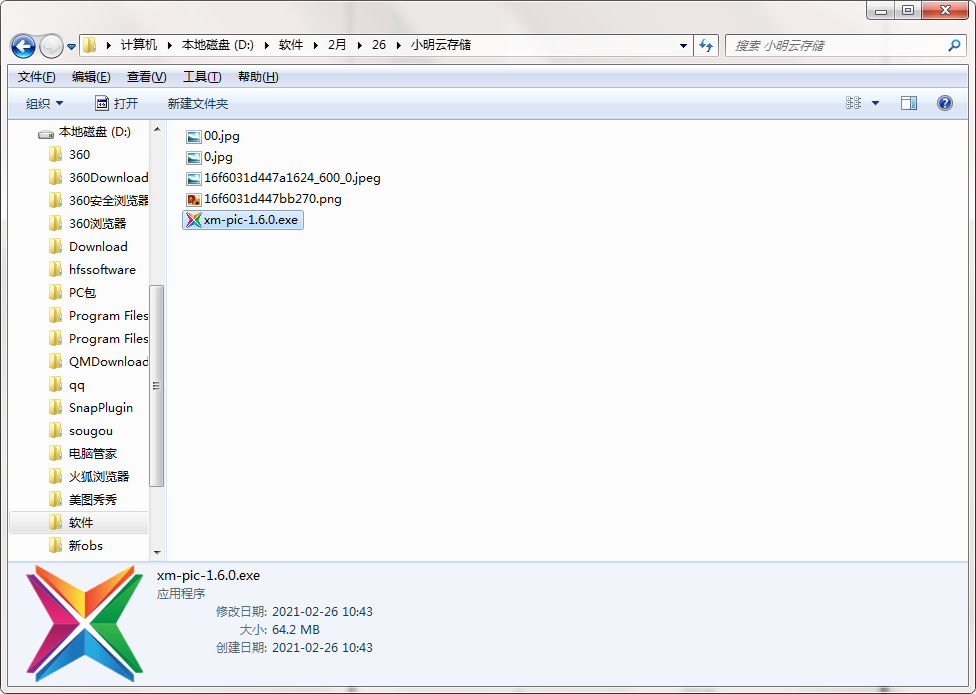Create a folder with 新建文件夹
The height and width of the screenshot is (694, 976).
(x=198, y=103)
